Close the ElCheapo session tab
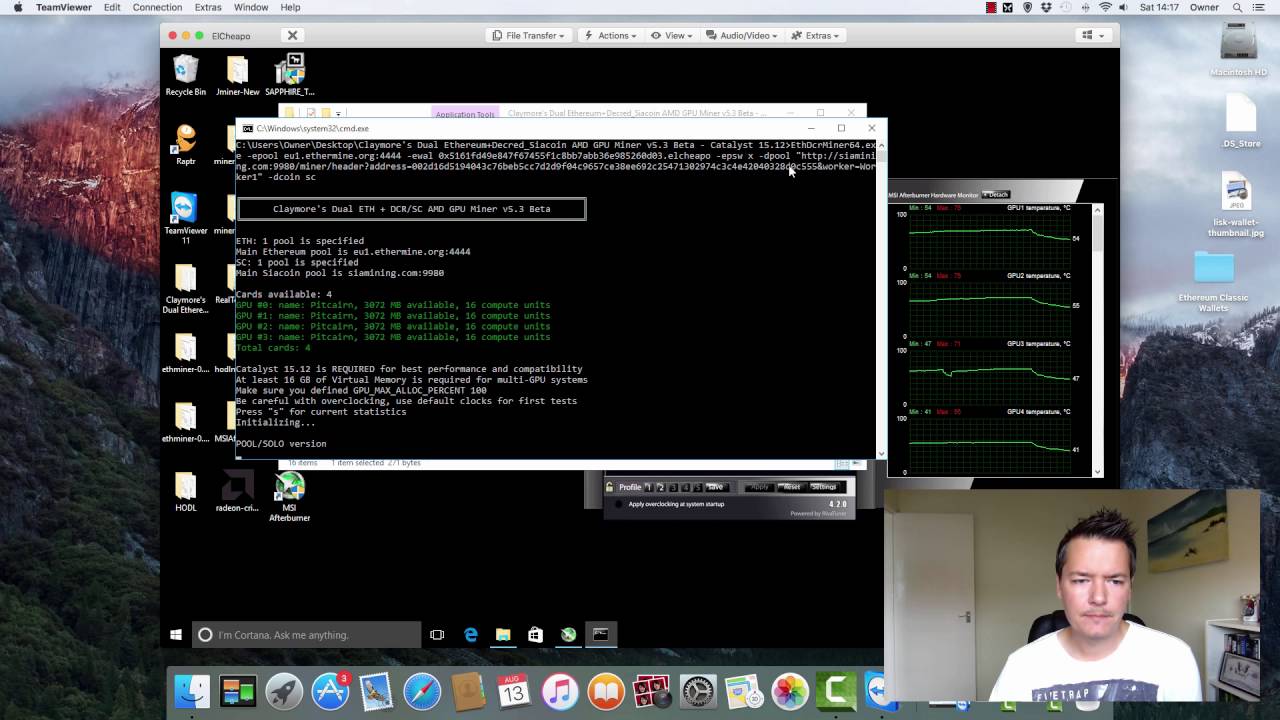Viewport: 1280px width, 720px height. tap(292, 35)
